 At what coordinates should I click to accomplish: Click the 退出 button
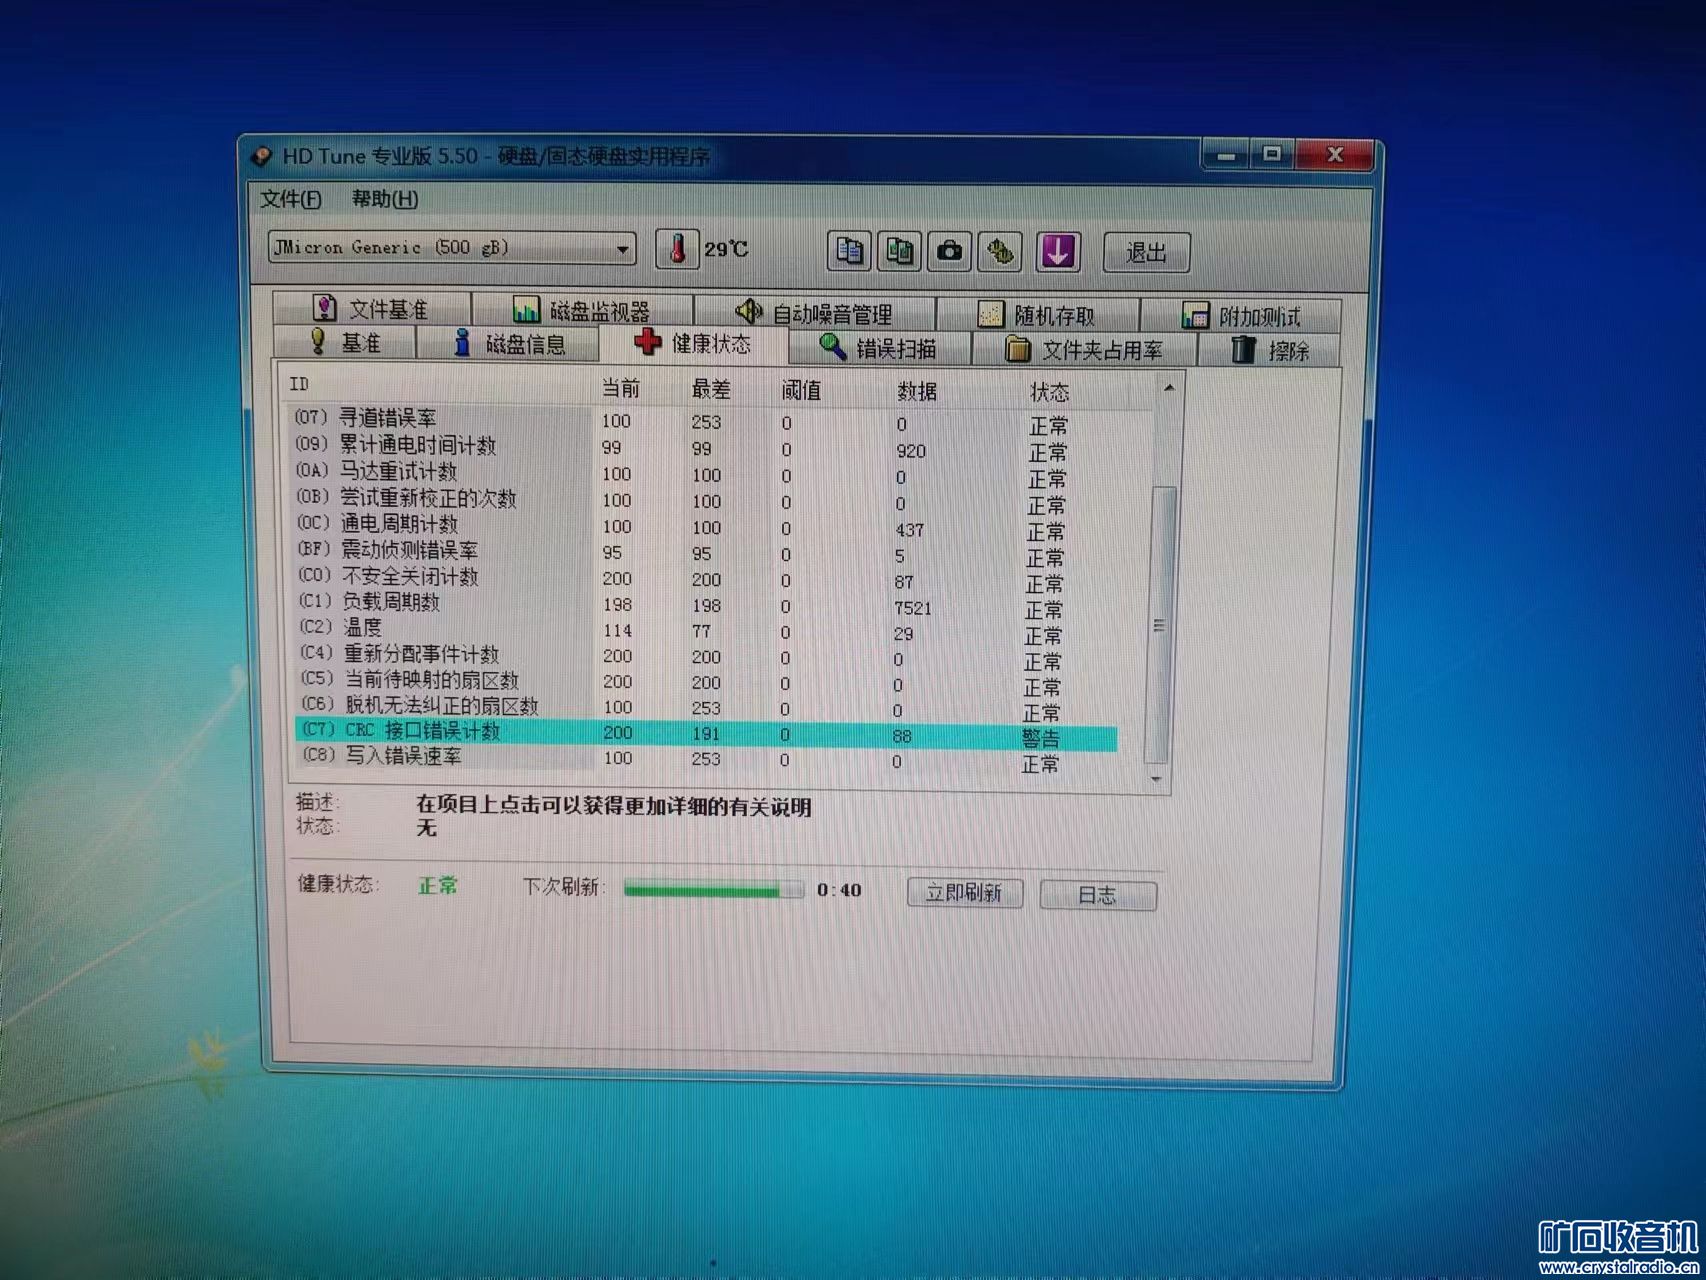pyautogui.click(x=1147, y=252)
